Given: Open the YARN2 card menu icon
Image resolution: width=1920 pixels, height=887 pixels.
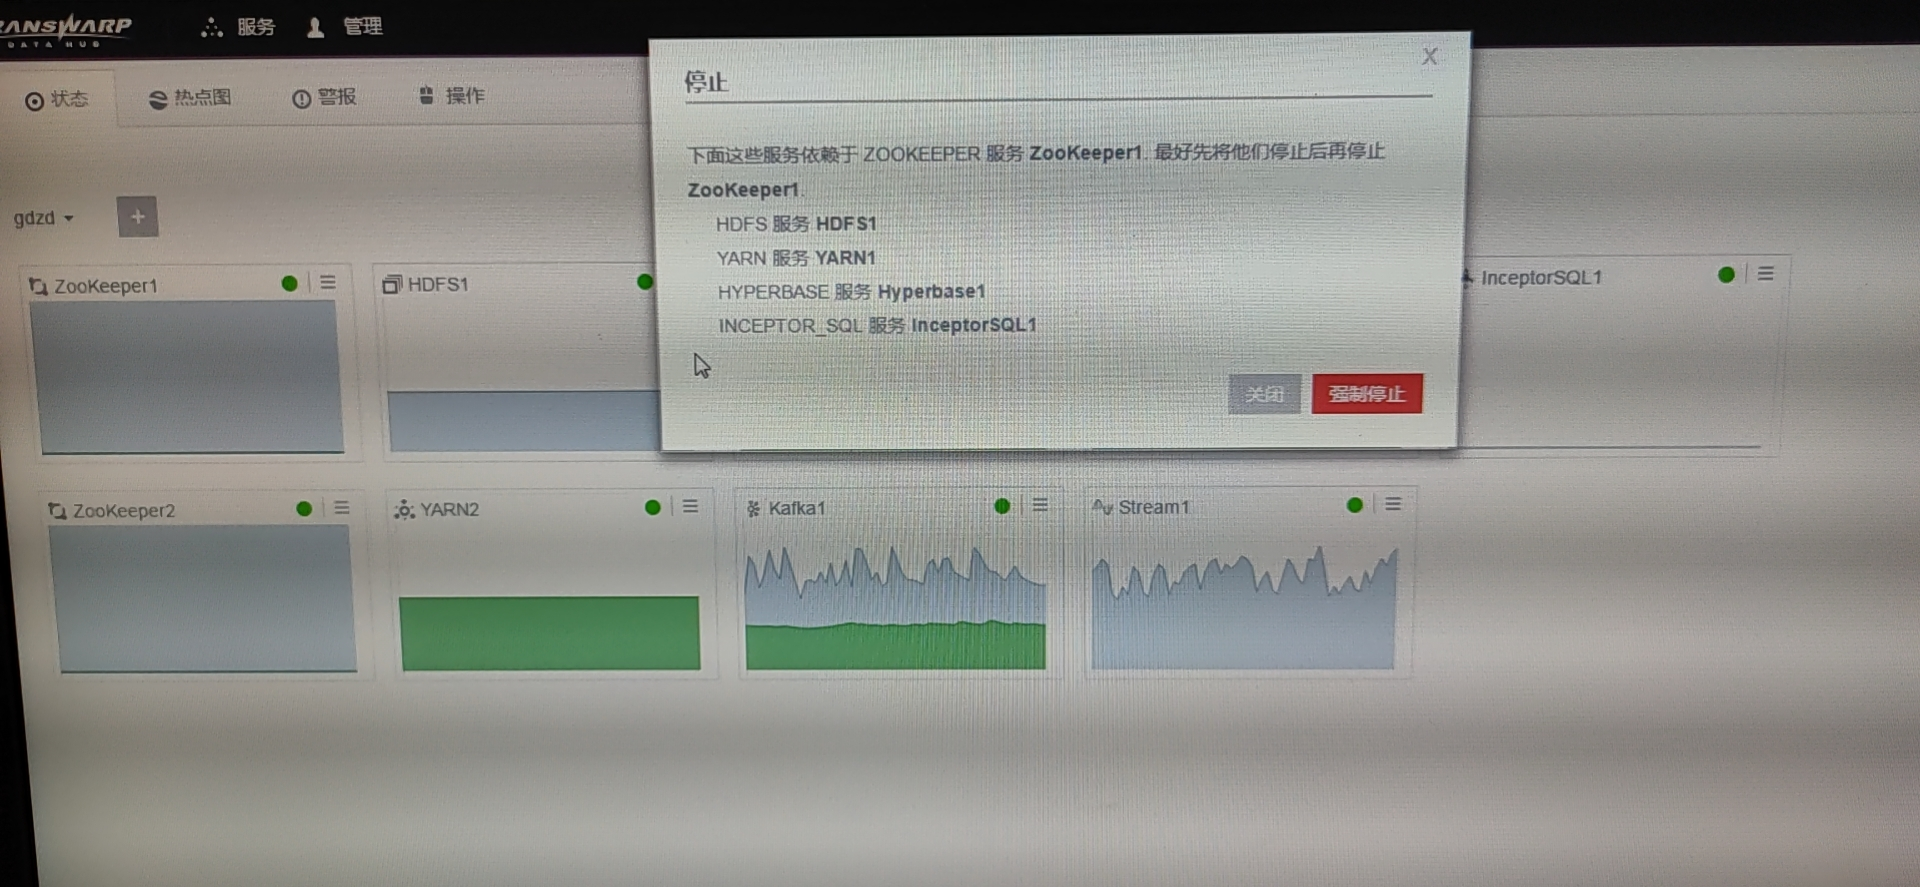Looking at the screenshot, I should pos(691,507).
